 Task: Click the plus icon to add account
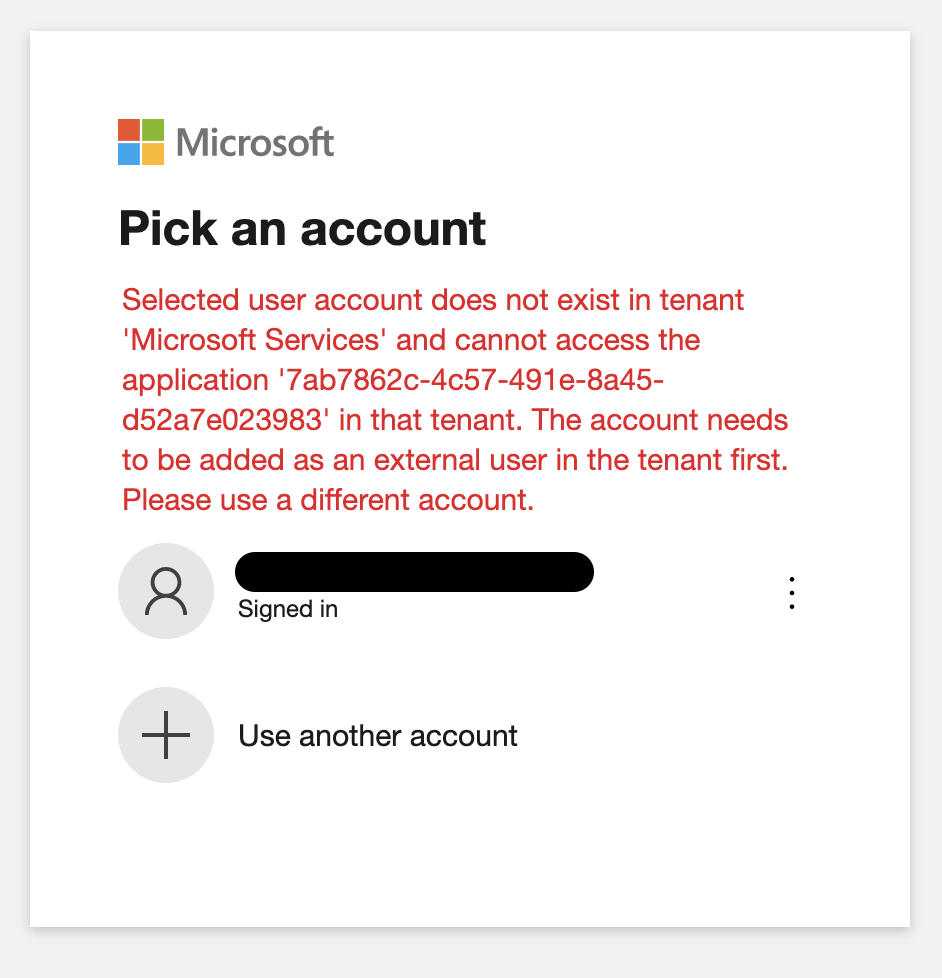pos(166,735)
